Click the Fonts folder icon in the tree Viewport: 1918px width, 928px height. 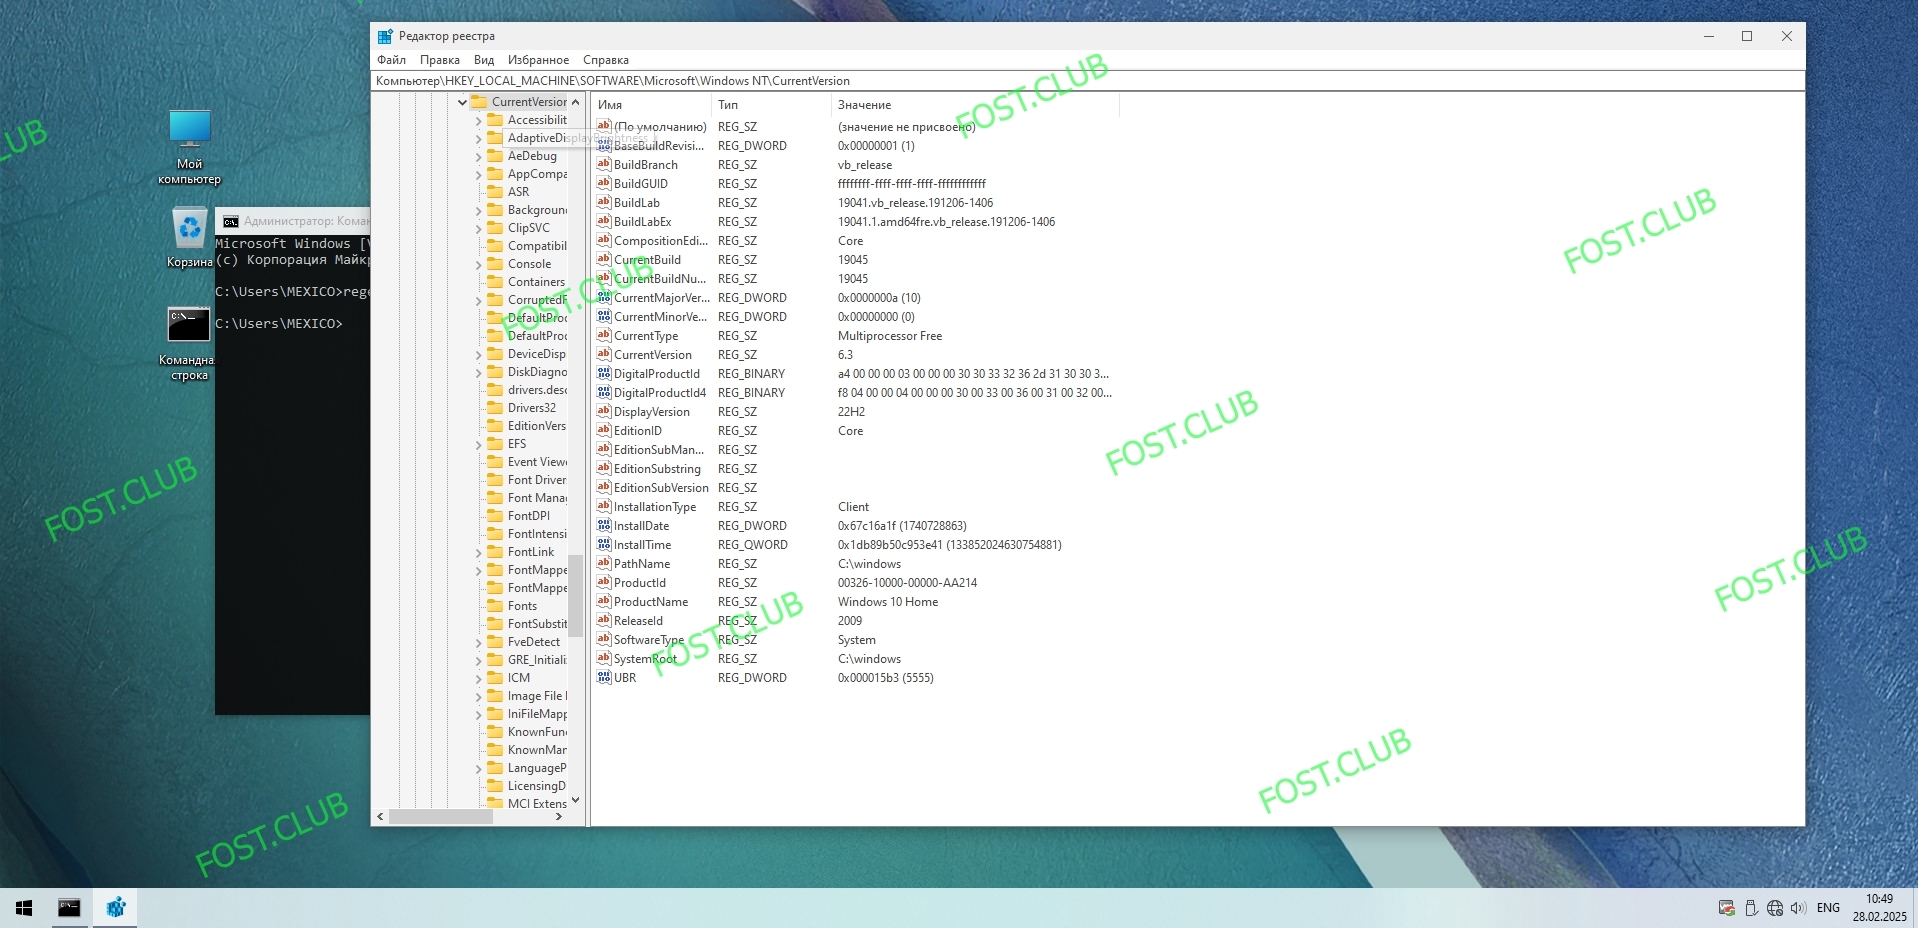coord(495,605)
